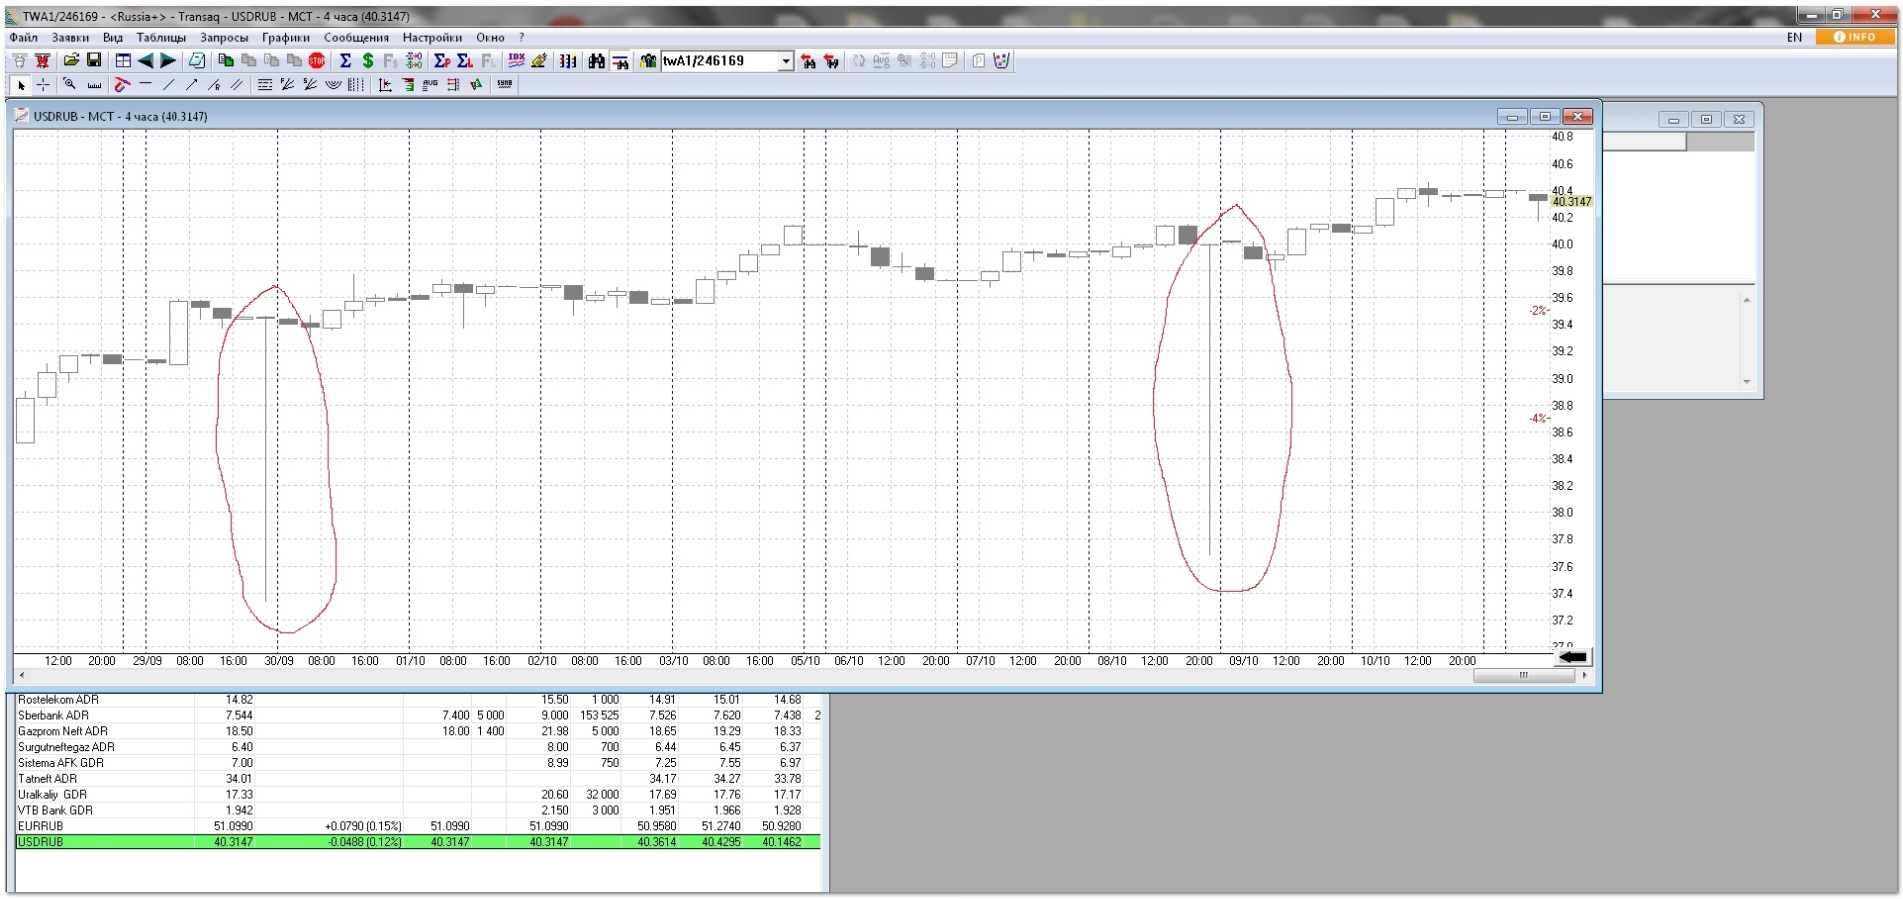
Task: Click the chart scrollbar right arrow
Action: point(1584,675)
